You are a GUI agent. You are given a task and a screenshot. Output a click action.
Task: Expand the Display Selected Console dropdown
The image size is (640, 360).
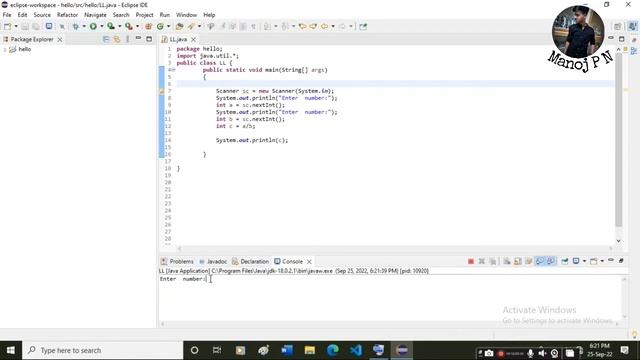point(584,261)
